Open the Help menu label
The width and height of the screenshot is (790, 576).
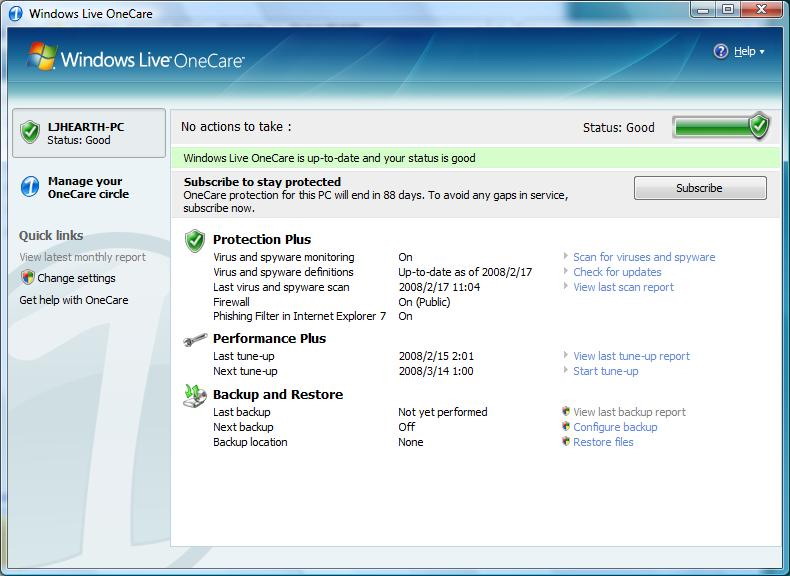[x=744, y=51]
